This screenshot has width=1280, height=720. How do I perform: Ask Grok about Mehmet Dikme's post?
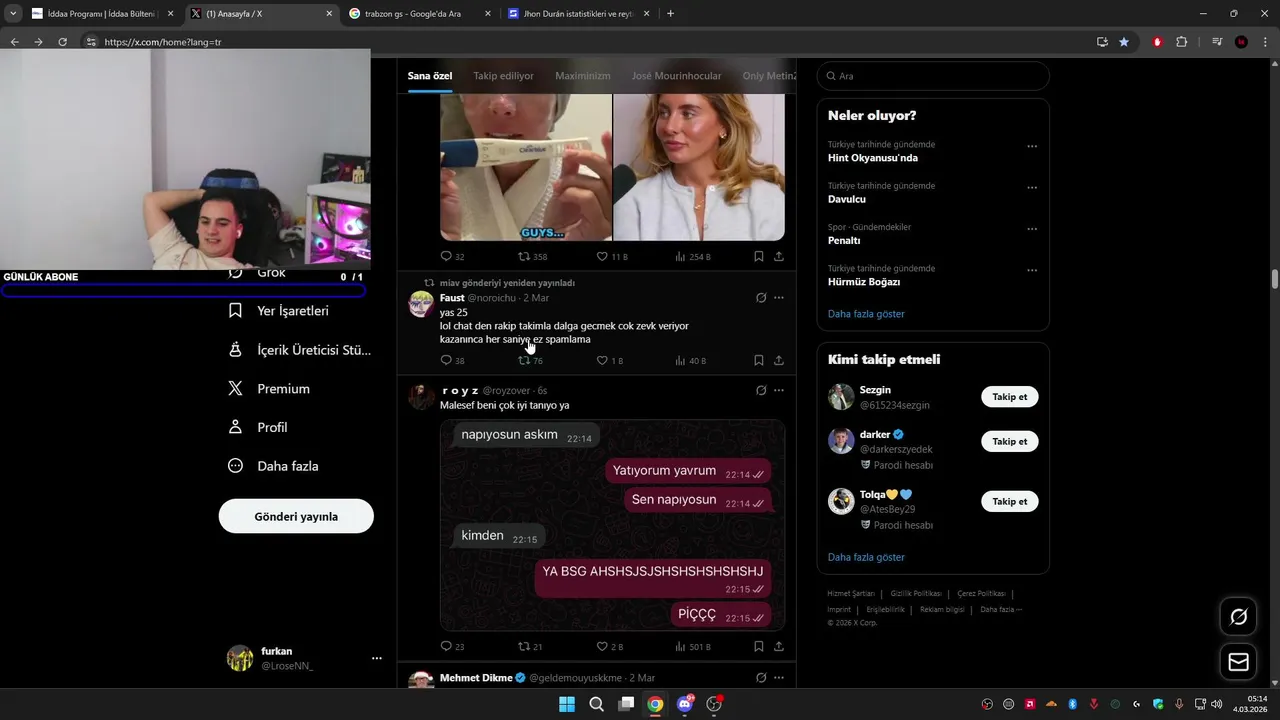761,677
